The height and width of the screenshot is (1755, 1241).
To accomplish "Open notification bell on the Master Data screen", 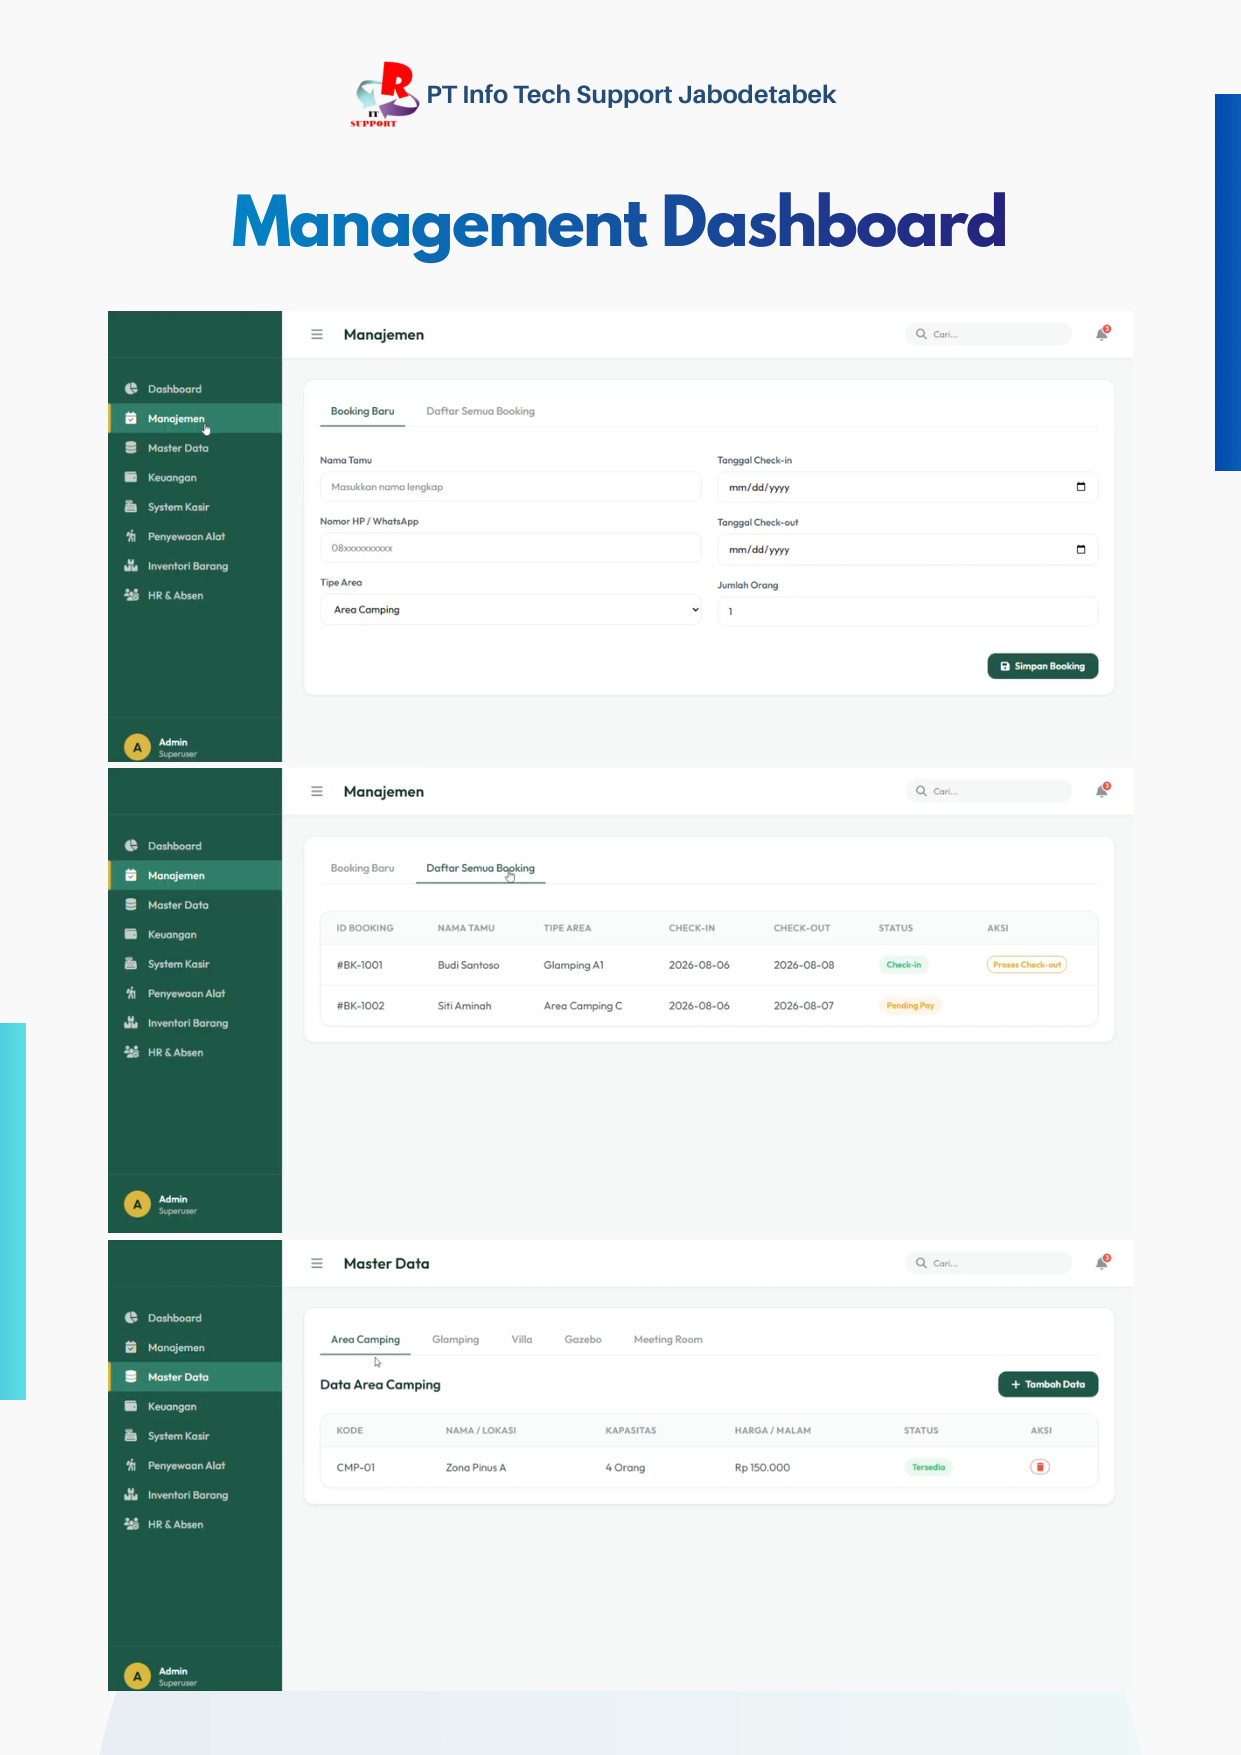I will [1102, 1263].
